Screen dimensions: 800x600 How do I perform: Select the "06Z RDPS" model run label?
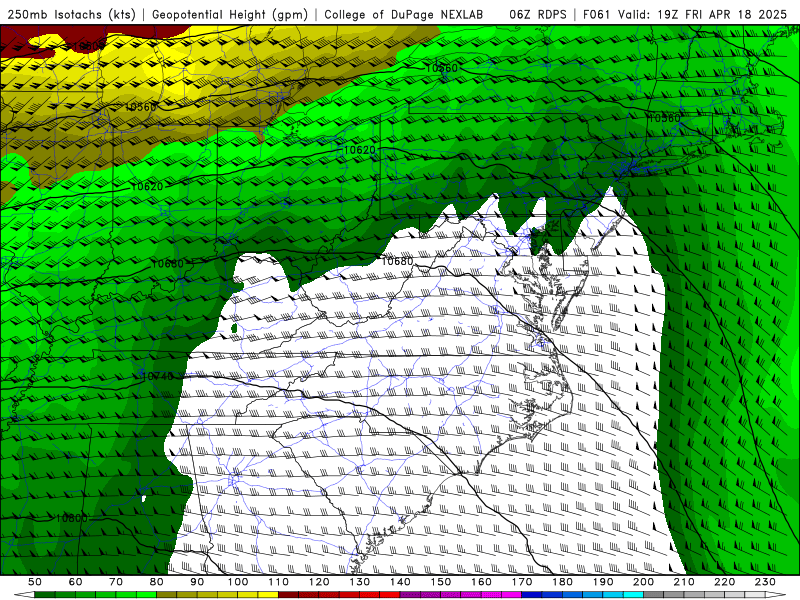point(538,14)
